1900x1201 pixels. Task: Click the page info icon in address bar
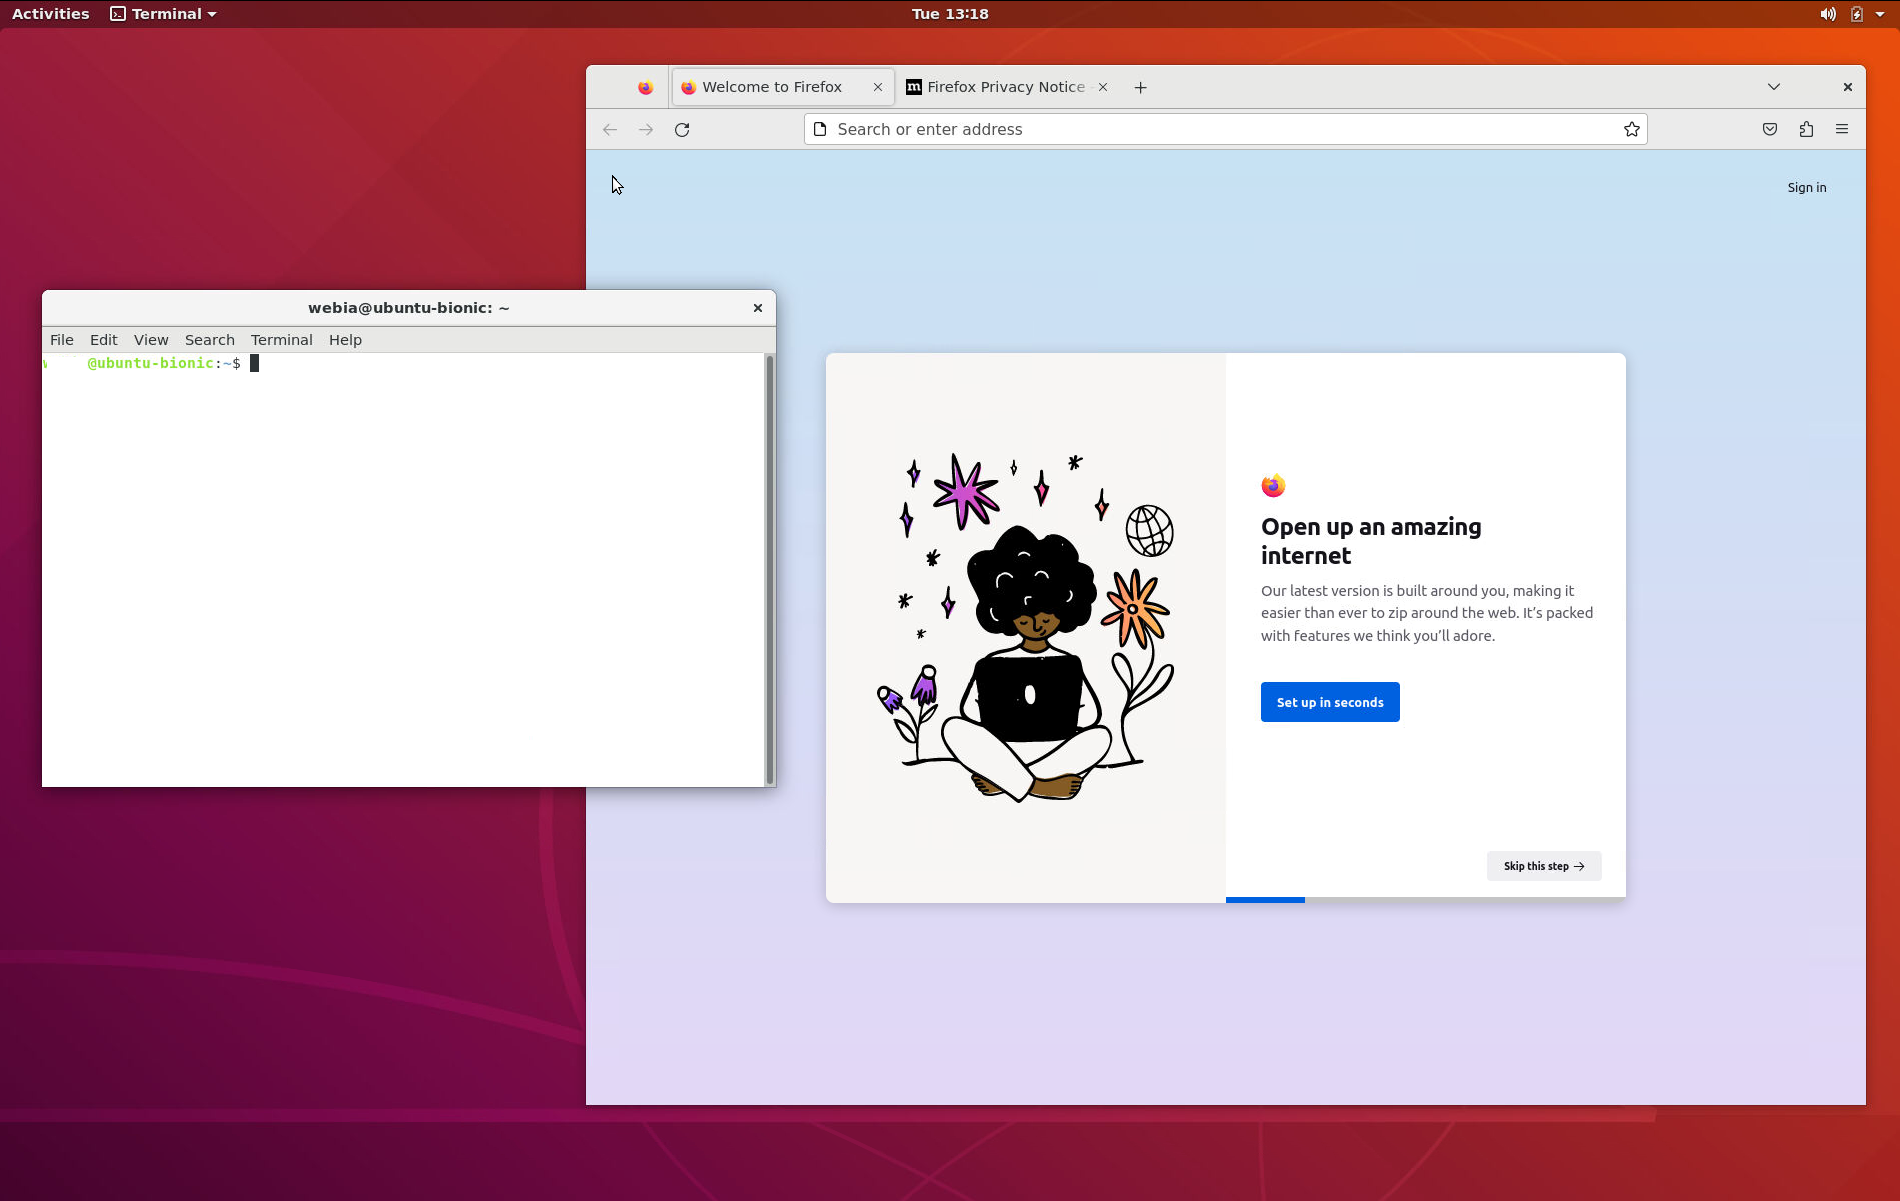pyautogui.click(x=820, y=129)
